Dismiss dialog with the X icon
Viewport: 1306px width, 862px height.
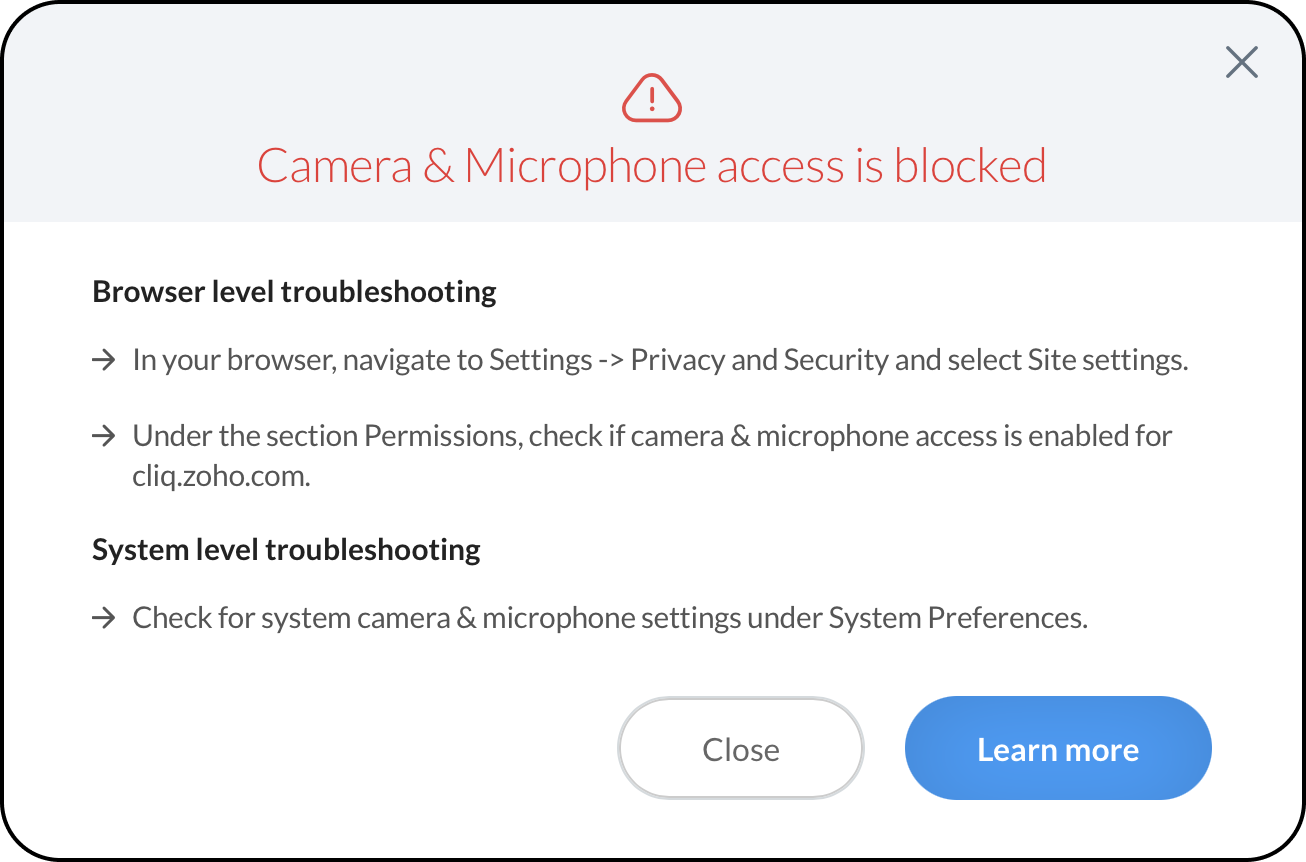1241,63
